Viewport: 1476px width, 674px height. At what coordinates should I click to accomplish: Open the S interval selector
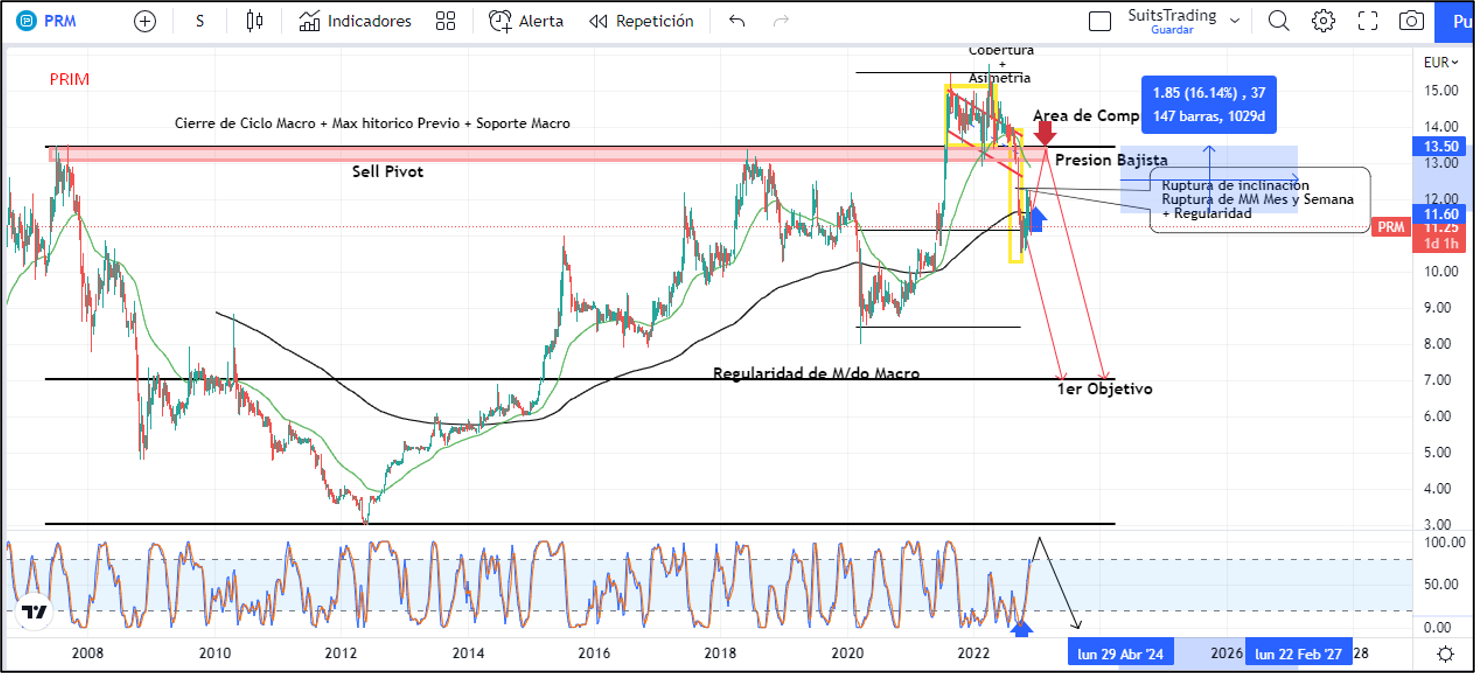[200, 21]
